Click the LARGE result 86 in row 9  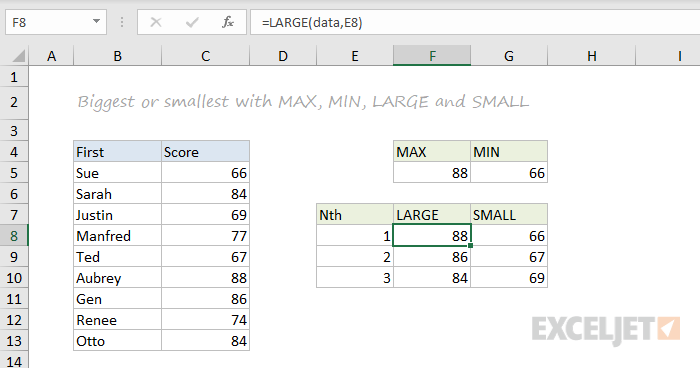[x=432, y=257]
